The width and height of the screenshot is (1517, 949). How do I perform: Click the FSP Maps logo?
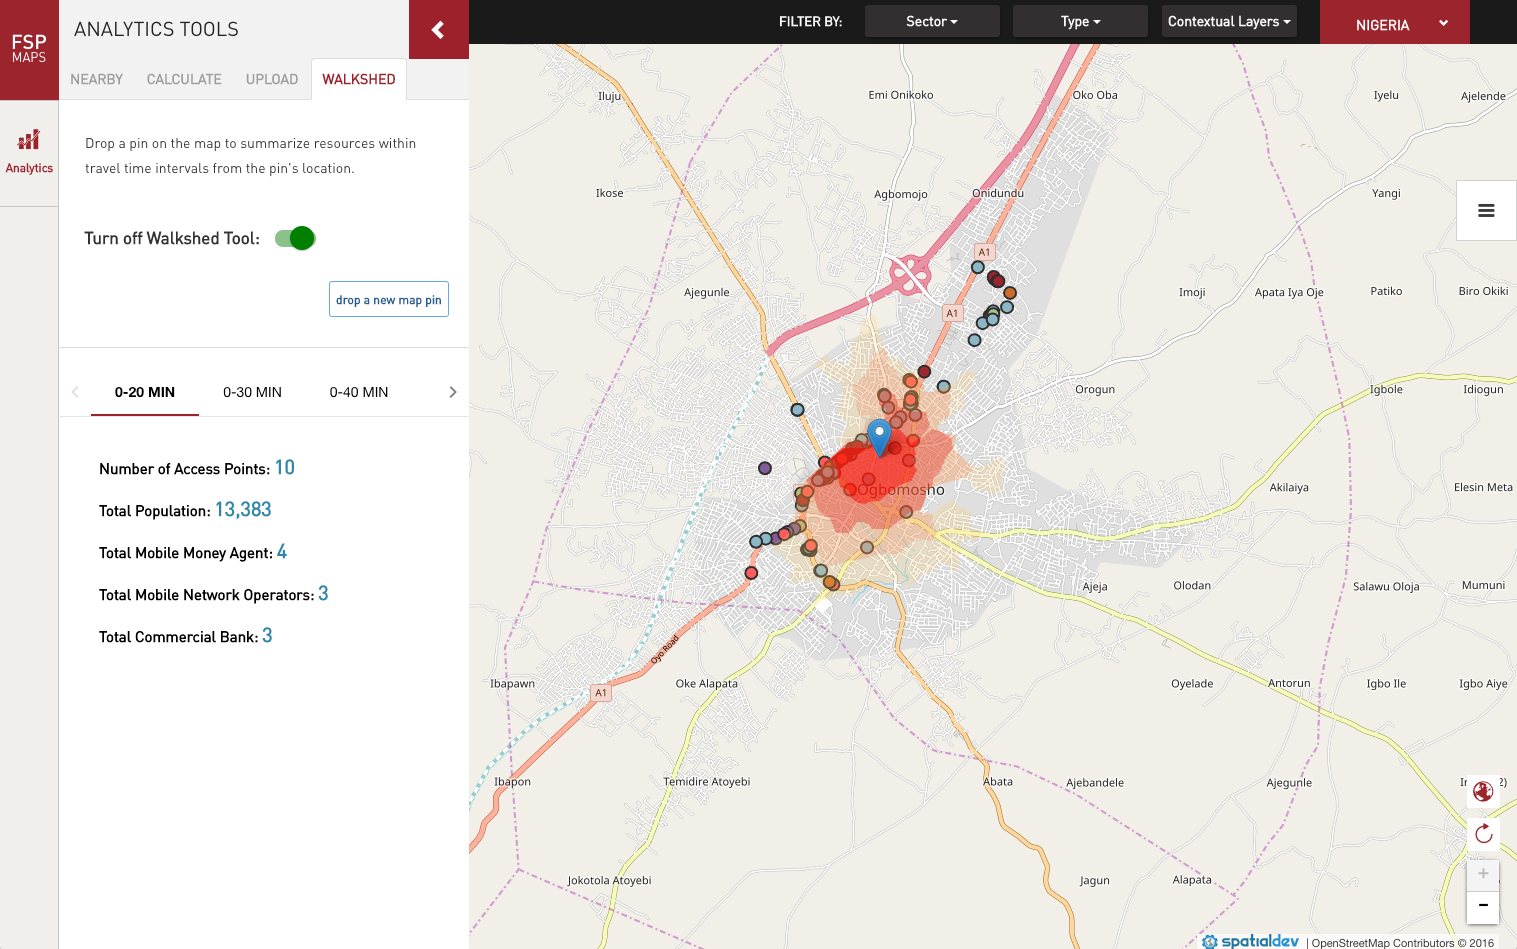point(29,48)
